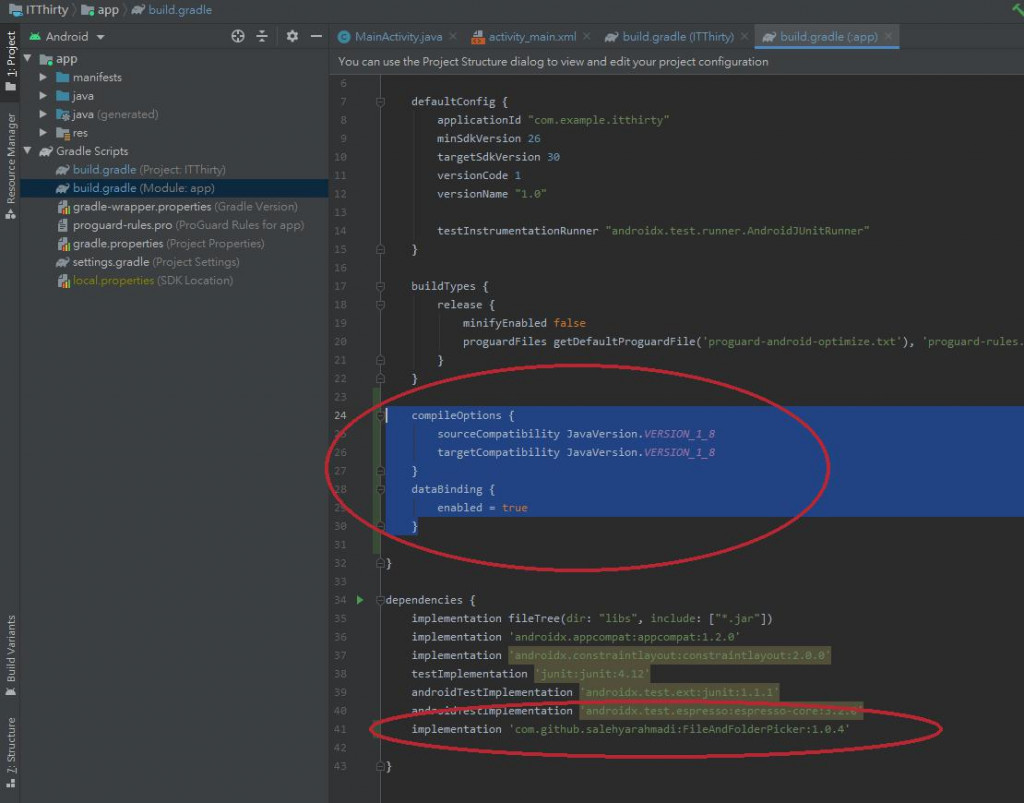This screenshot has height=803, width=1024.
Task: Expand the java (generated) folder
Action: (x=43, y=114)
